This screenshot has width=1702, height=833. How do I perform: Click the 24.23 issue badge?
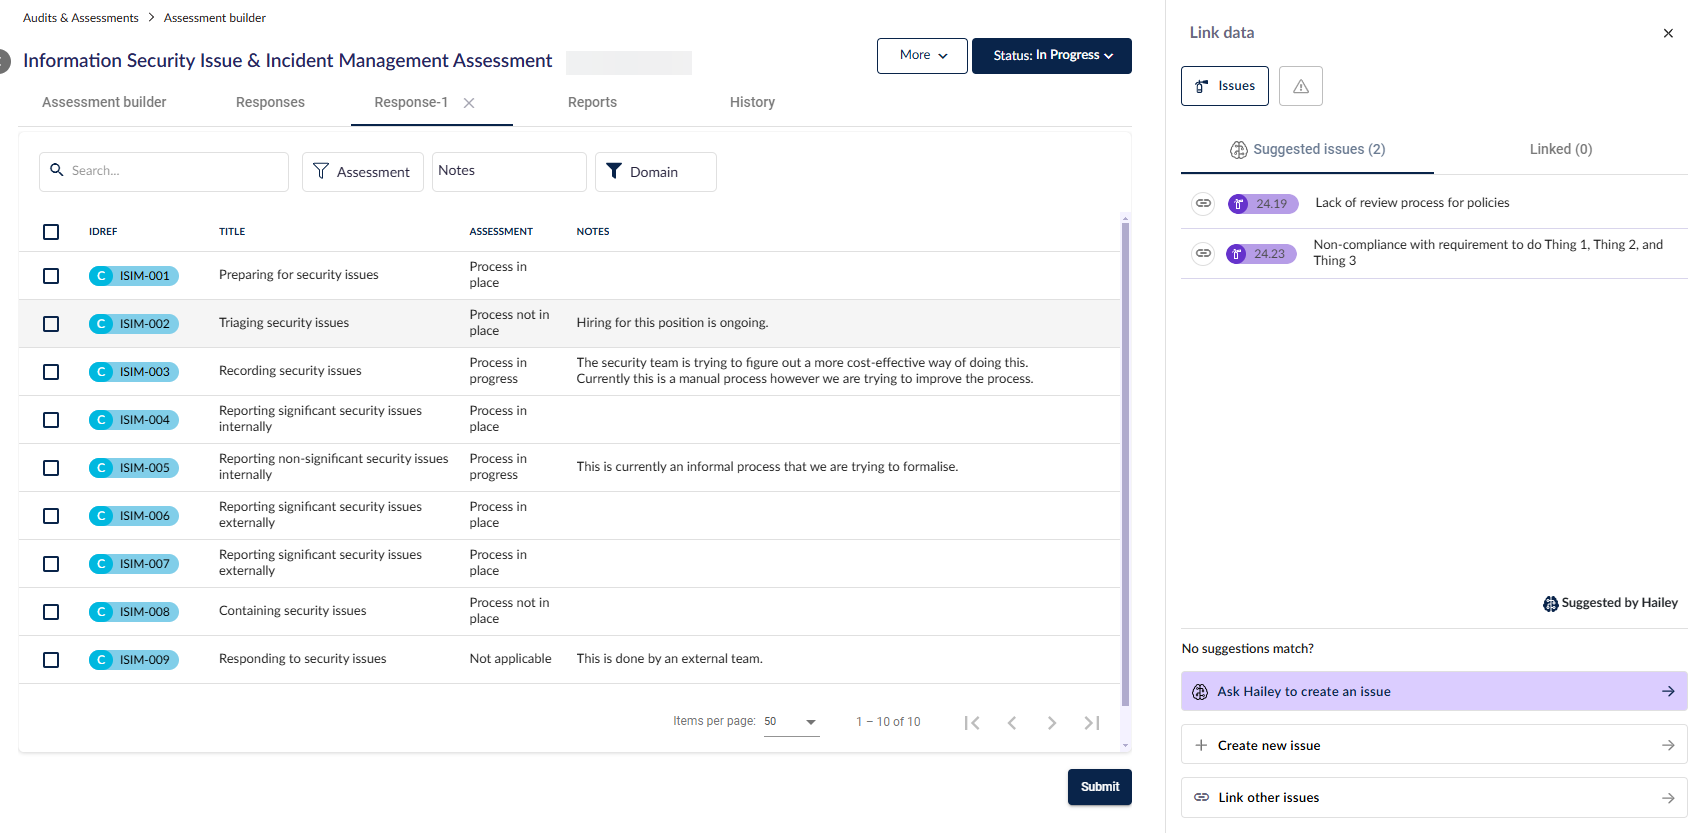[x=1261, y=254]
